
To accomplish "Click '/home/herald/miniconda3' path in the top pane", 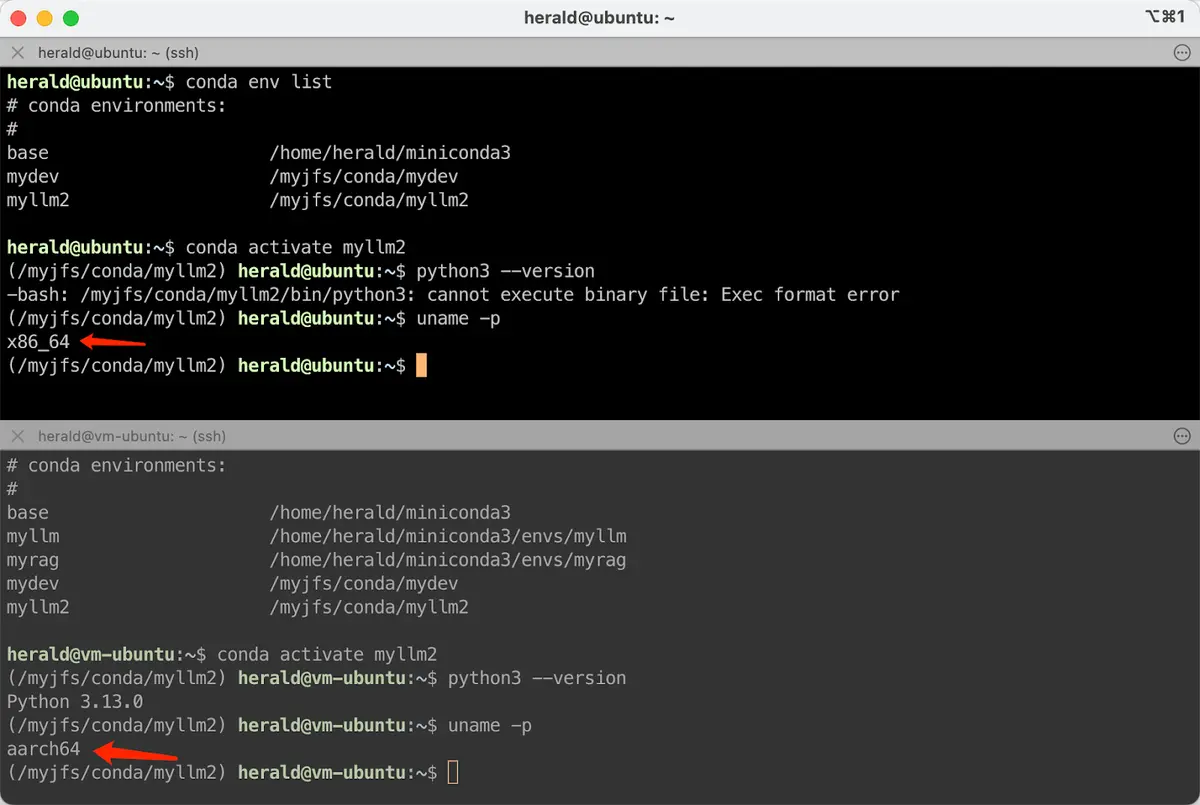I will coord(390,152).
